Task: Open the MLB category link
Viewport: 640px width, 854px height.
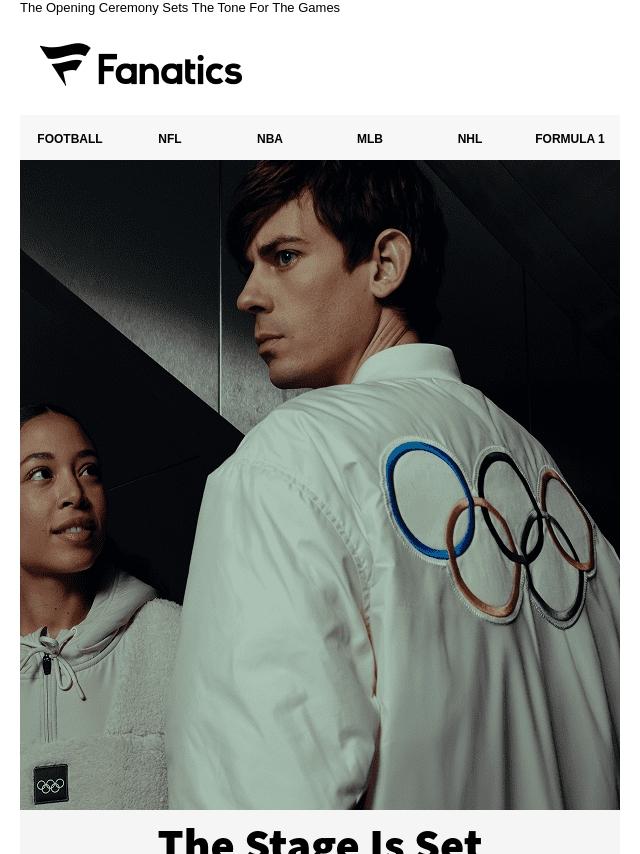Action: coord(370,139)
